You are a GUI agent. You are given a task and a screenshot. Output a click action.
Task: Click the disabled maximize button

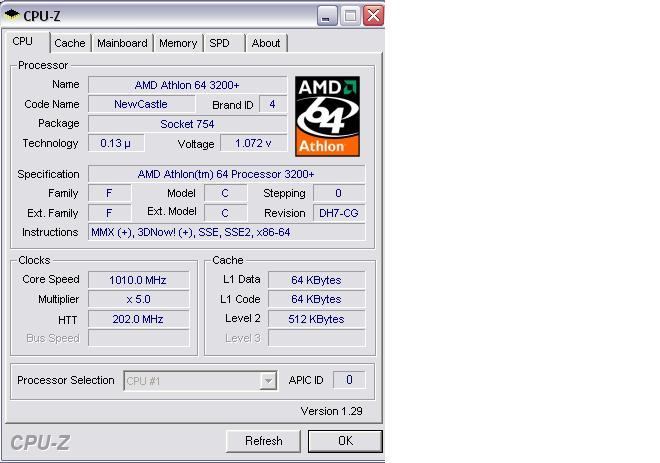tap(350, 16)
